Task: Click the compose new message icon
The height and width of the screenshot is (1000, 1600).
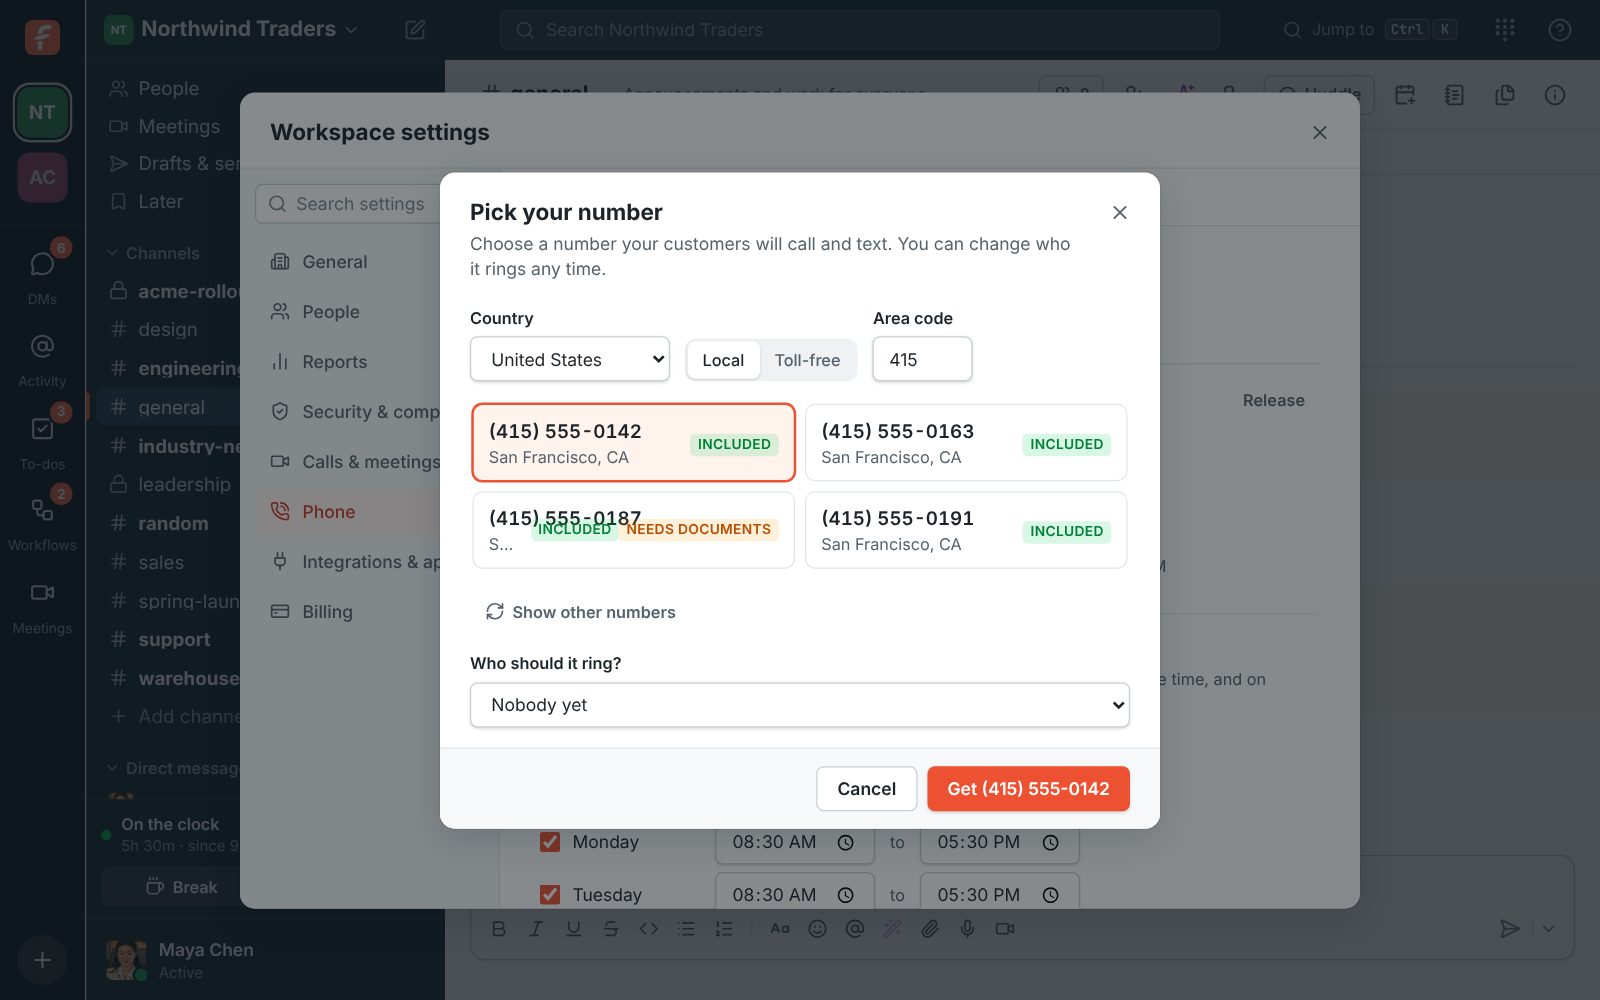Action: pyautogui.click(x=415, y=30)
